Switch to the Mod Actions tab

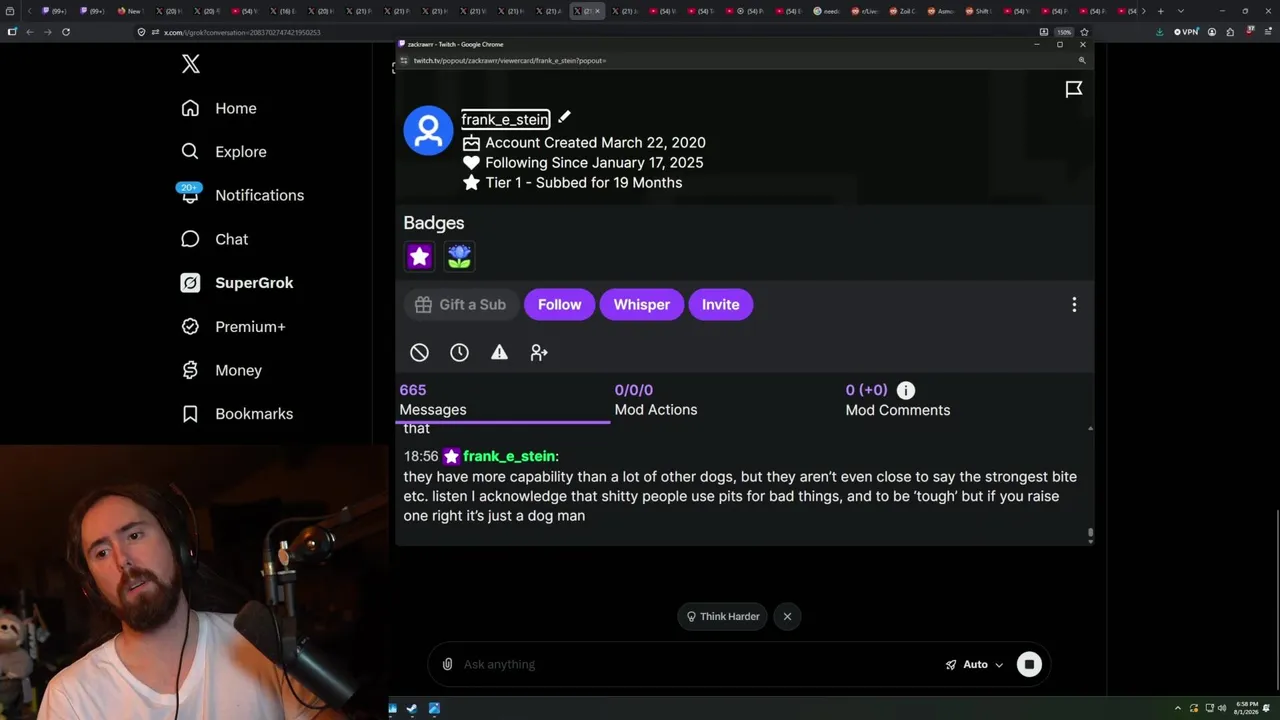(x=656, y=400)
